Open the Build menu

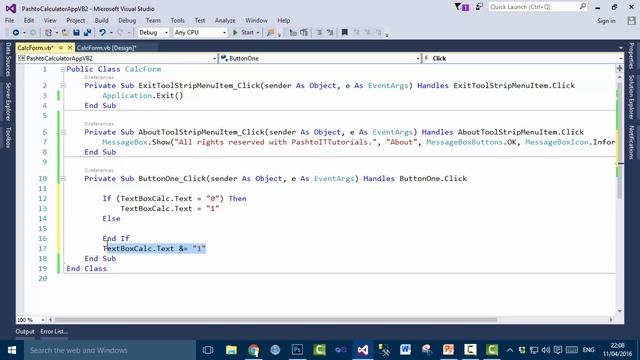click(x=101, y=20)
